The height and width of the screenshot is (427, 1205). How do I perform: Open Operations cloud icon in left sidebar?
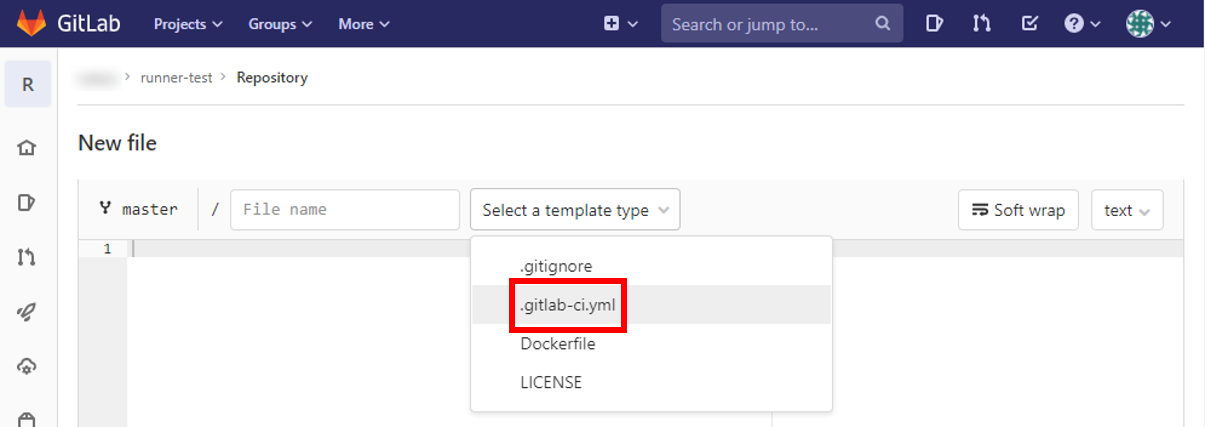point(27,366)
